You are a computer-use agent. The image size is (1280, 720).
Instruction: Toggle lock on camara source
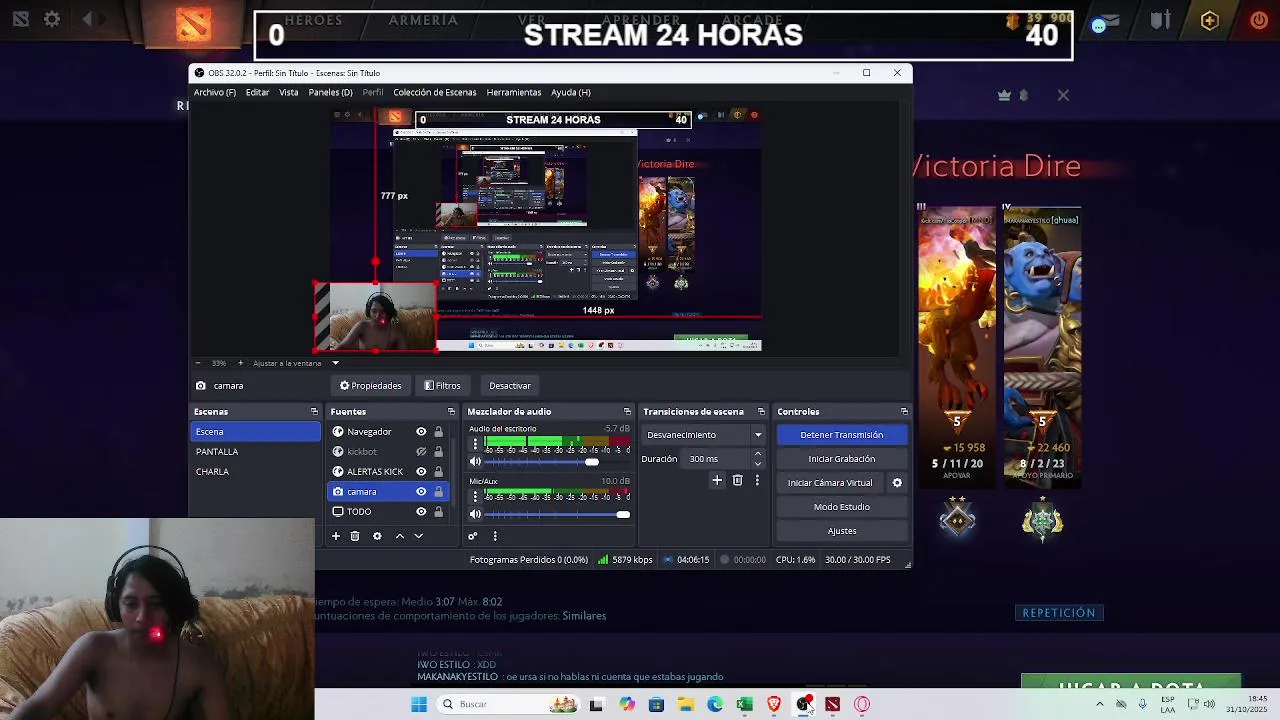(x=438, y=492)
